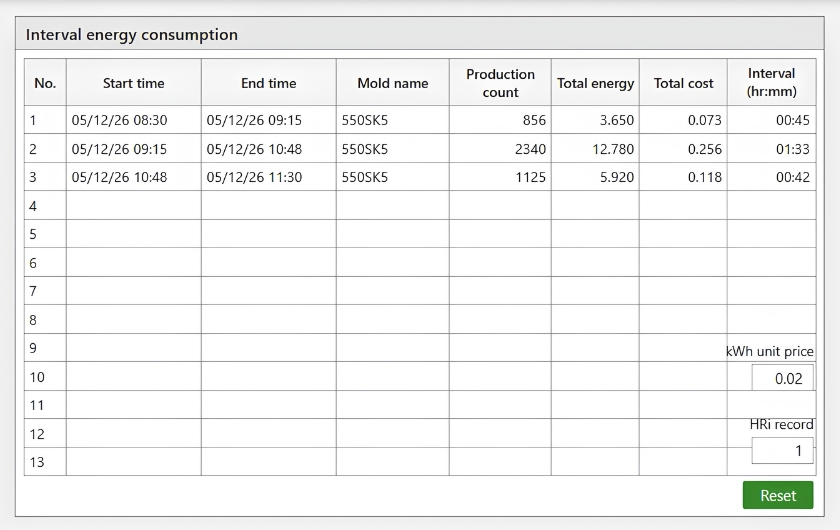The image size is (840, 530).
Task: Select end time 05/12/26 09:15 in row 1
Action: click(254, 120)
